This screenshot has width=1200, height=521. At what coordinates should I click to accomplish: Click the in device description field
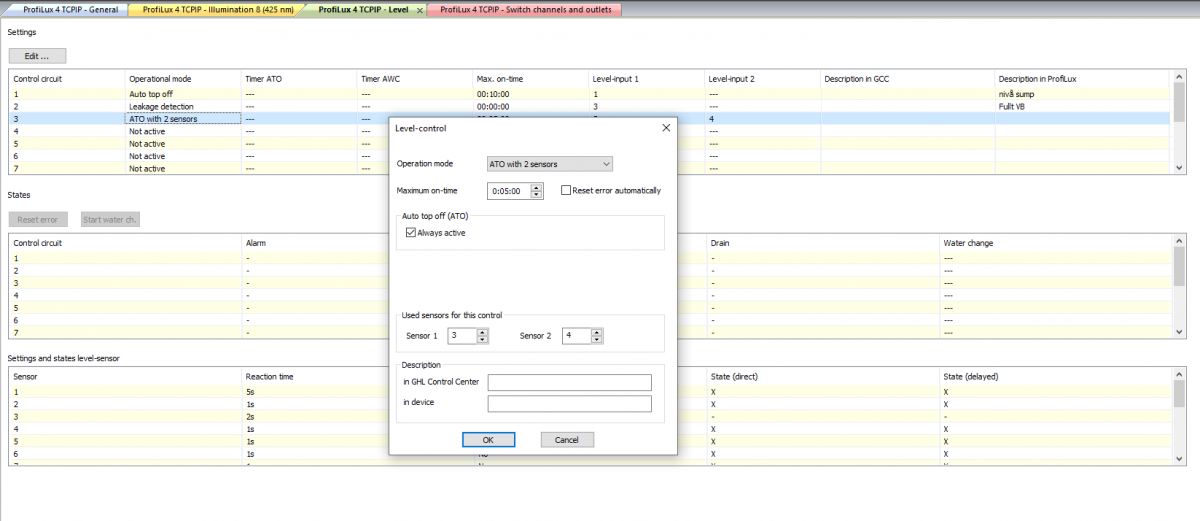coord(569,403)
